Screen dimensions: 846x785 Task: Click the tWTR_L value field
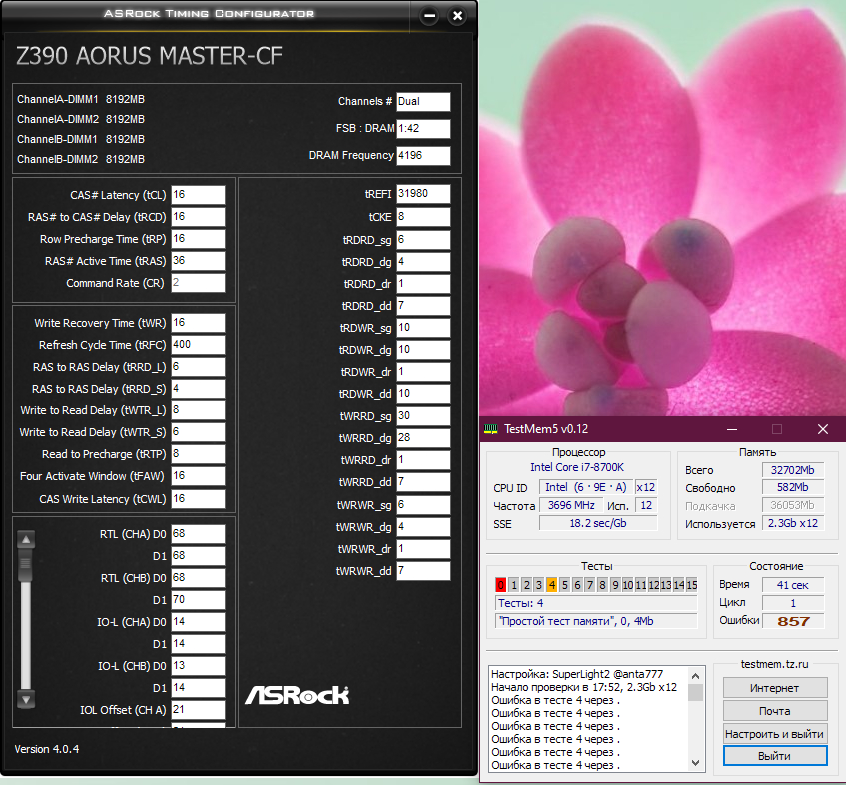198,410
